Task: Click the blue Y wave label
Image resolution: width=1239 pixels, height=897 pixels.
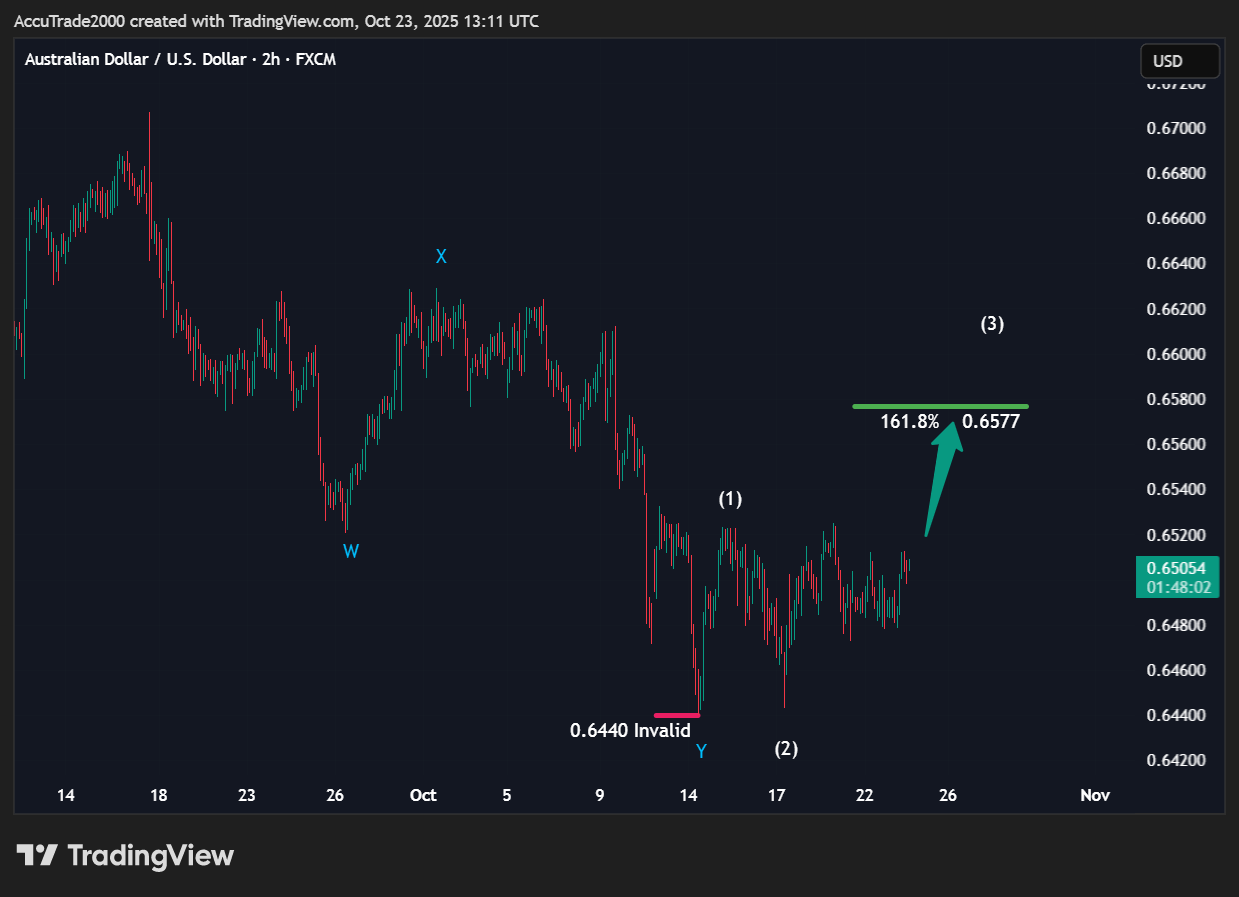Action: [x=701, y=751]
